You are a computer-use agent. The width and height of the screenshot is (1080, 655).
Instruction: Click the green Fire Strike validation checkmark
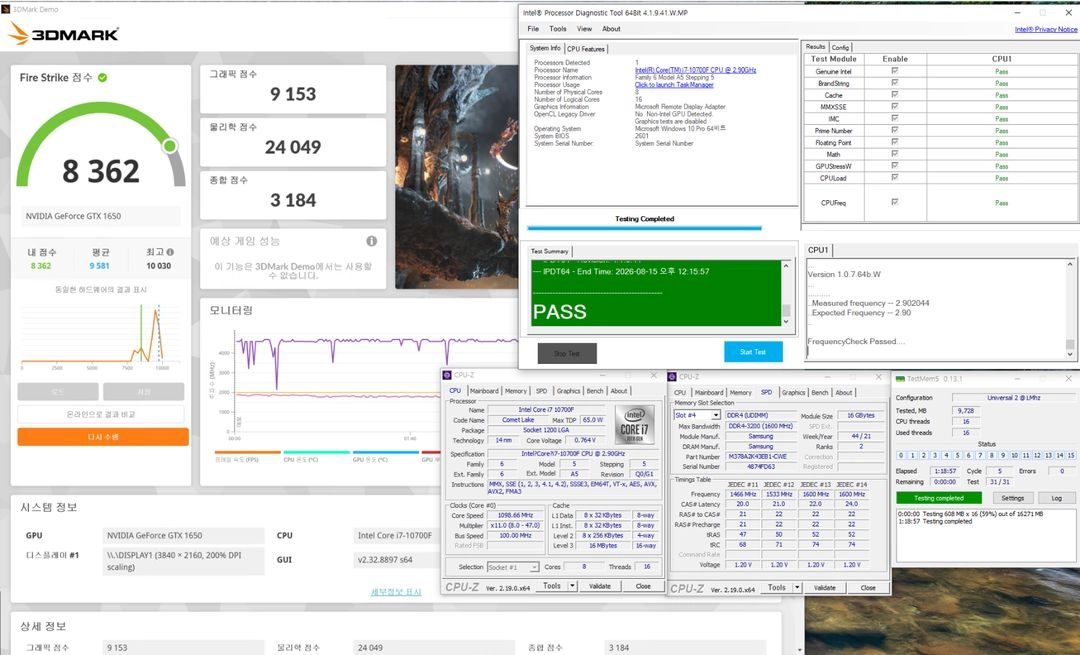tap(103, 78)
